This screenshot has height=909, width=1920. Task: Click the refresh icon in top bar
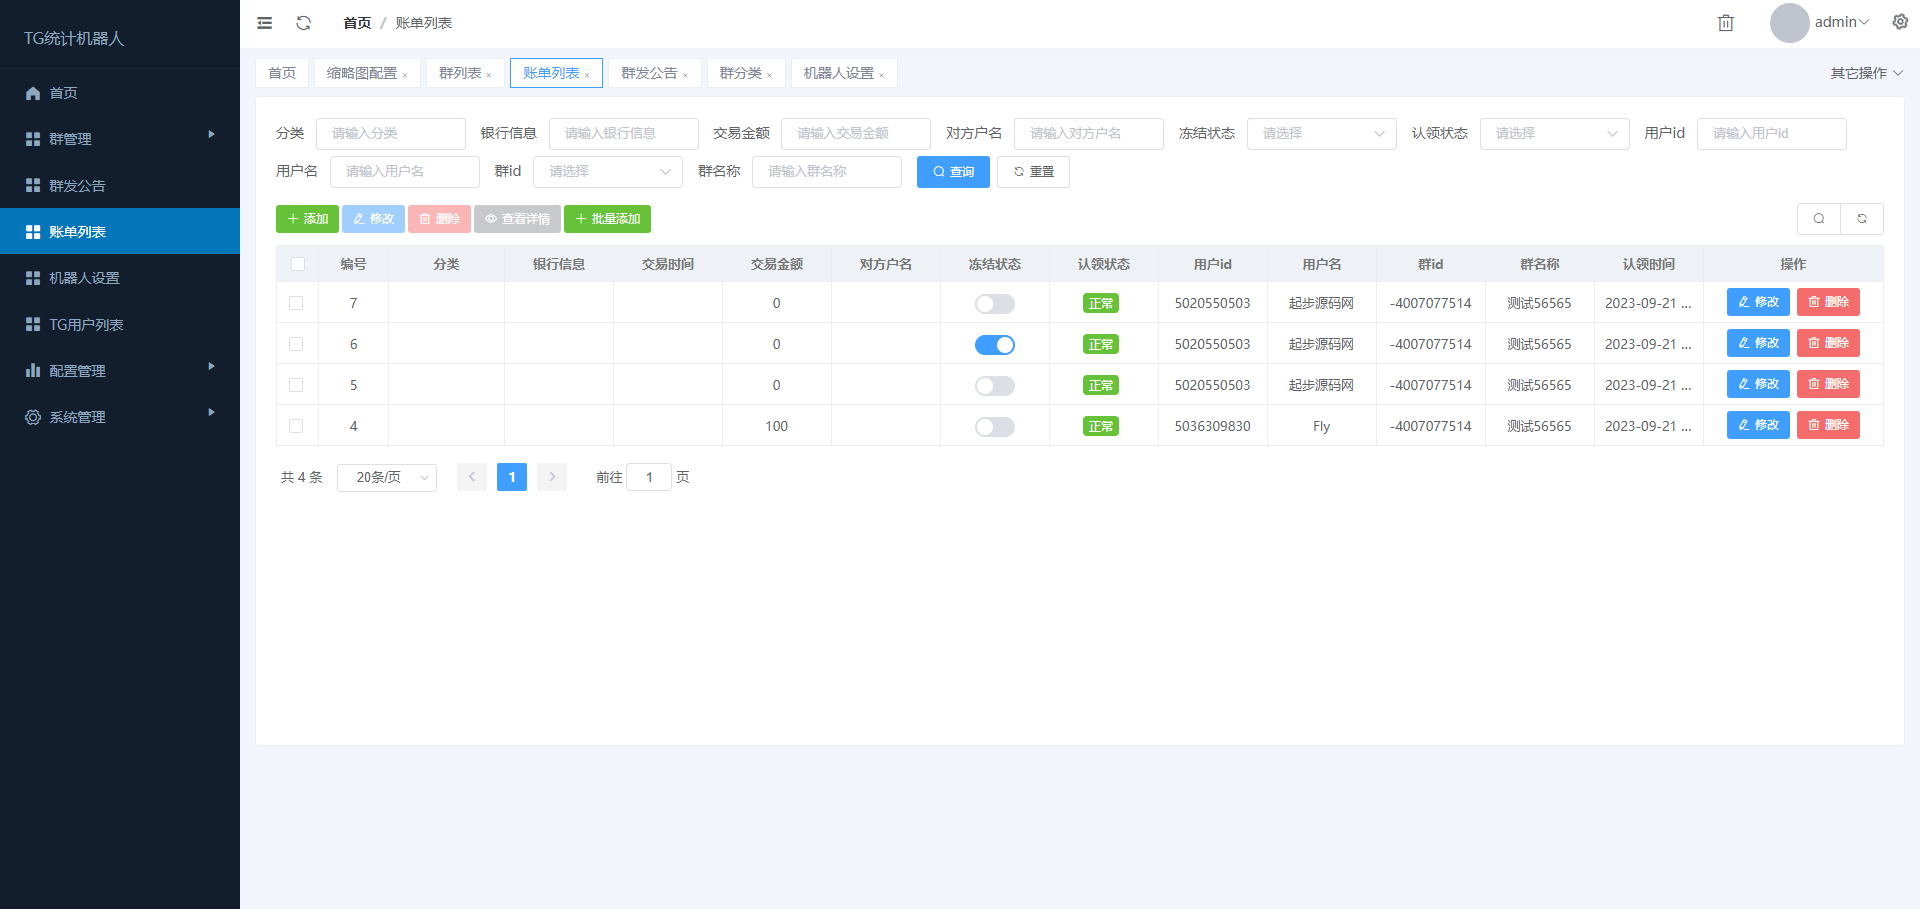click(x=304, y=23)
